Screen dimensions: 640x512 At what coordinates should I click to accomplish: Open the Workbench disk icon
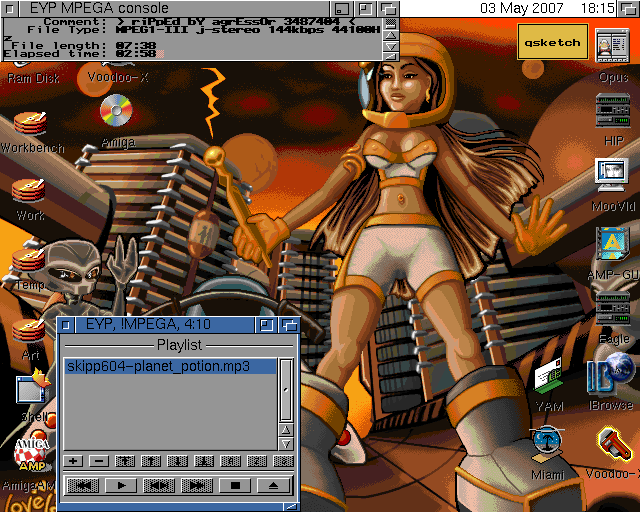[x=31, y=123]
